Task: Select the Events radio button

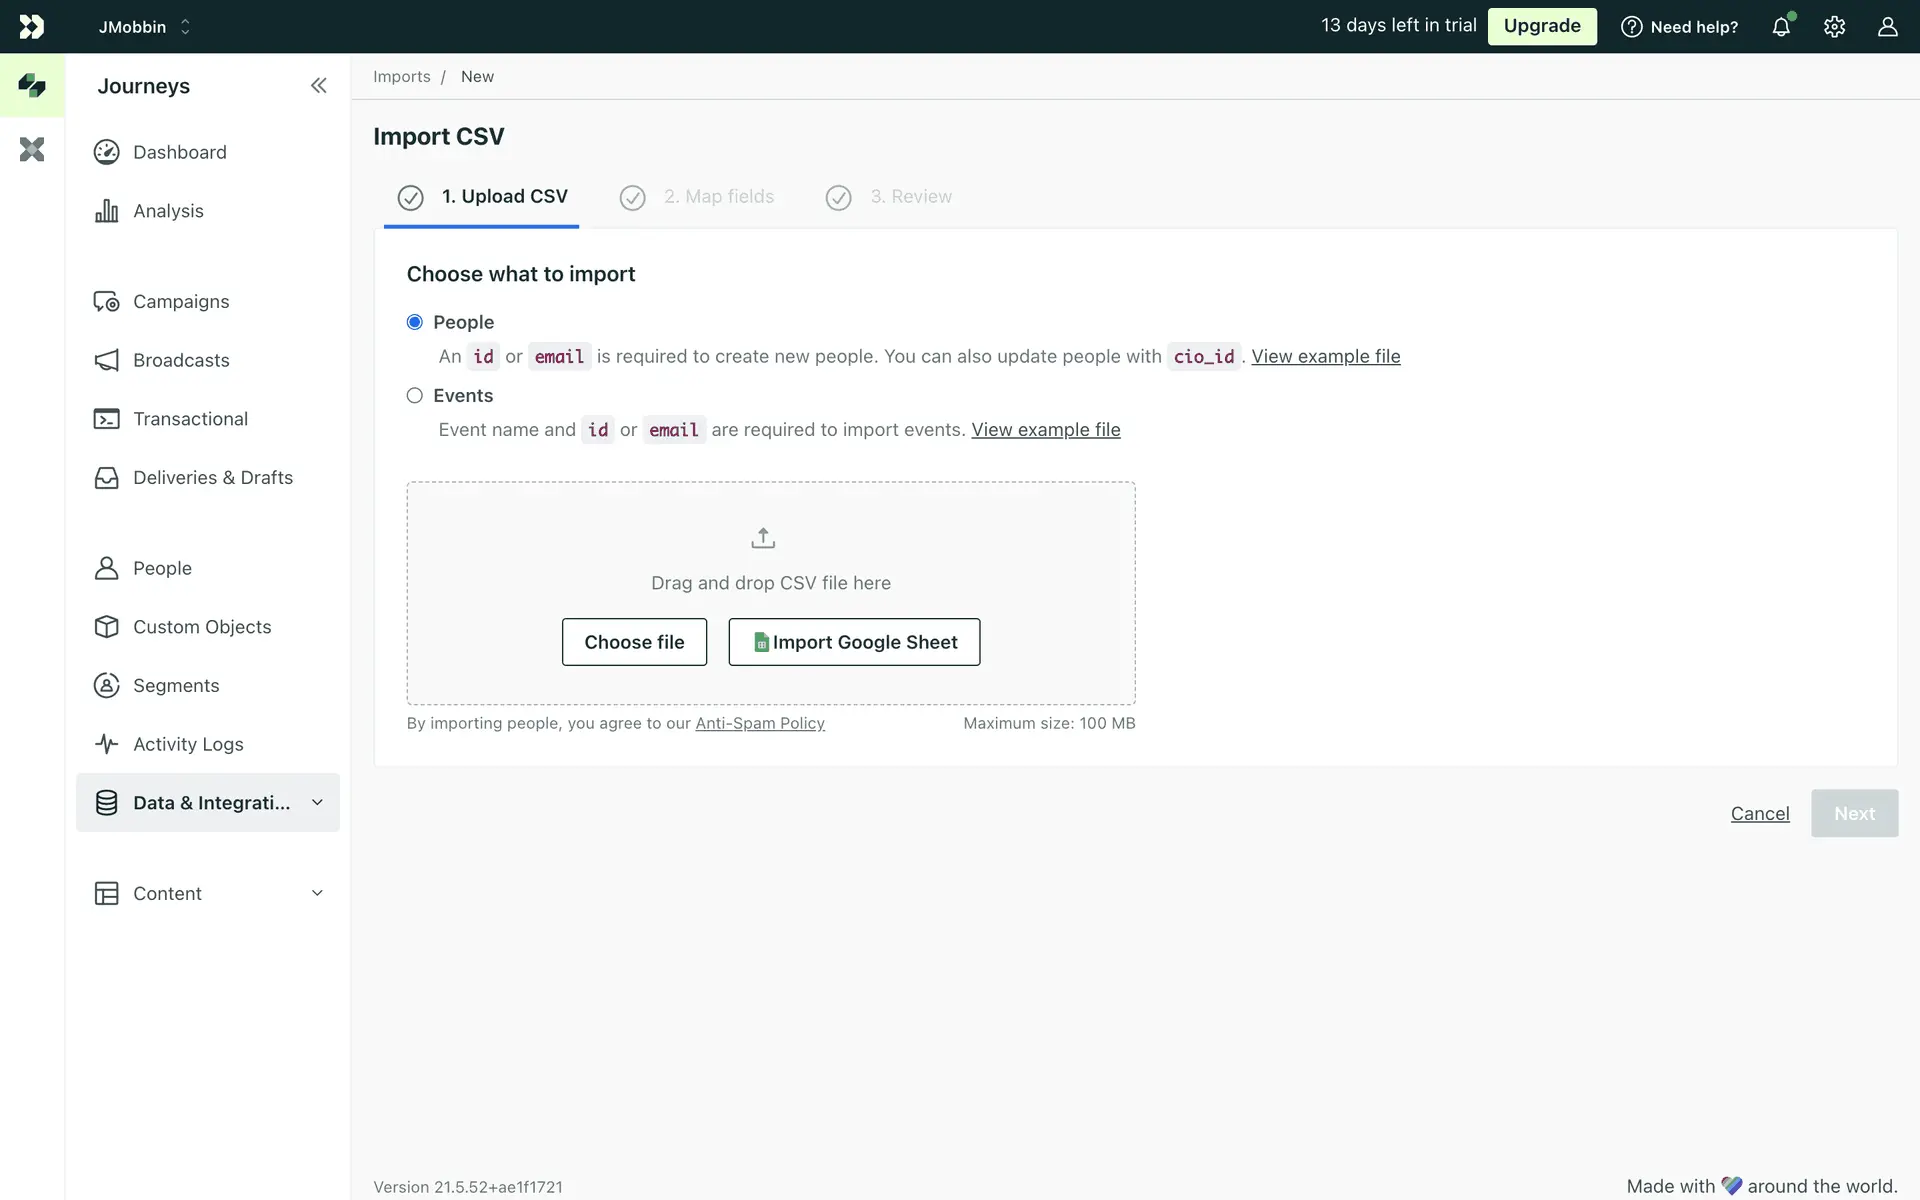Action: point(415,396)
